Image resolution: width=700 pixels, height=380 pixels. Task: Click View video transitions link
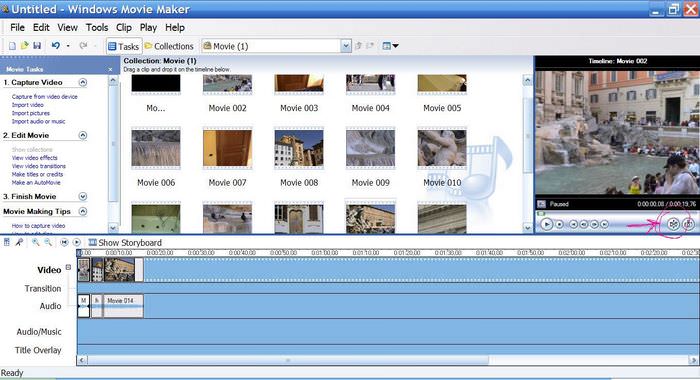pos(39,166)
